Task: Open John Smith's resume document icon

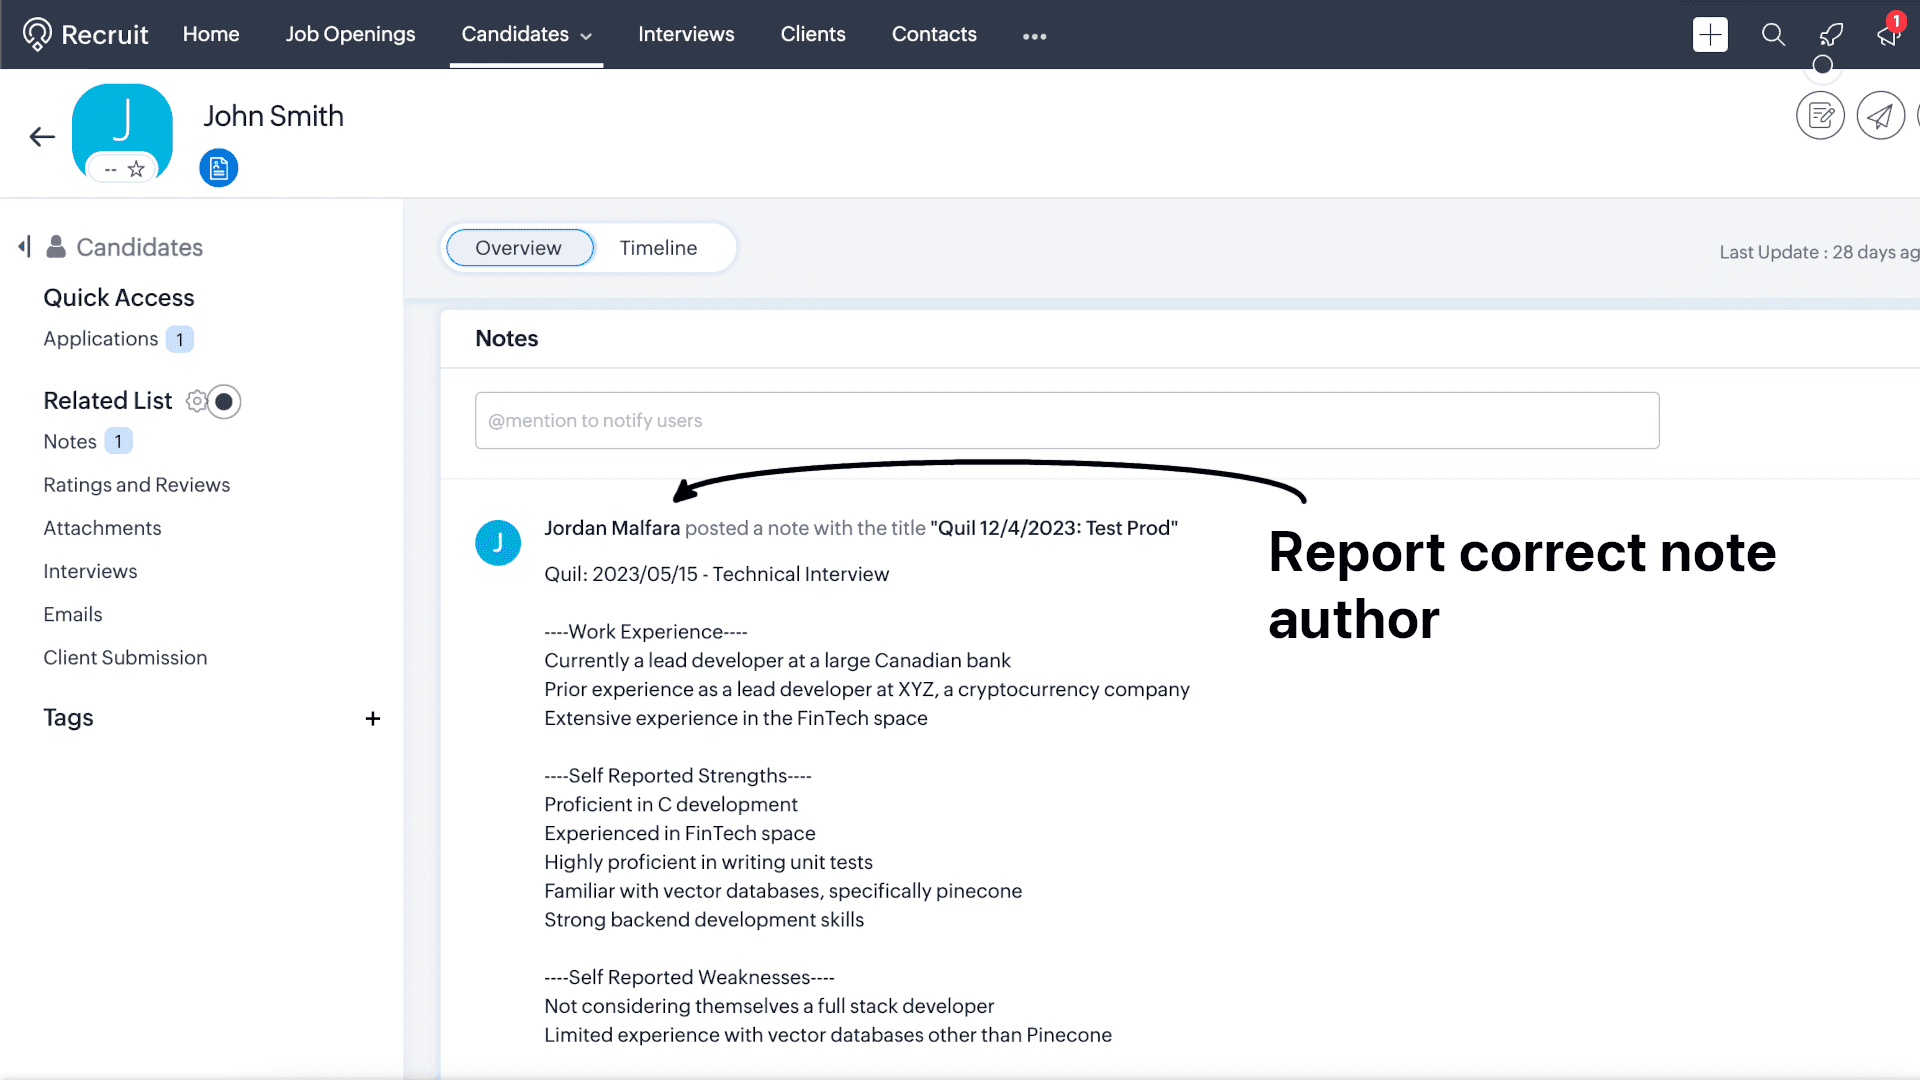Action: (x=218, y=167)
